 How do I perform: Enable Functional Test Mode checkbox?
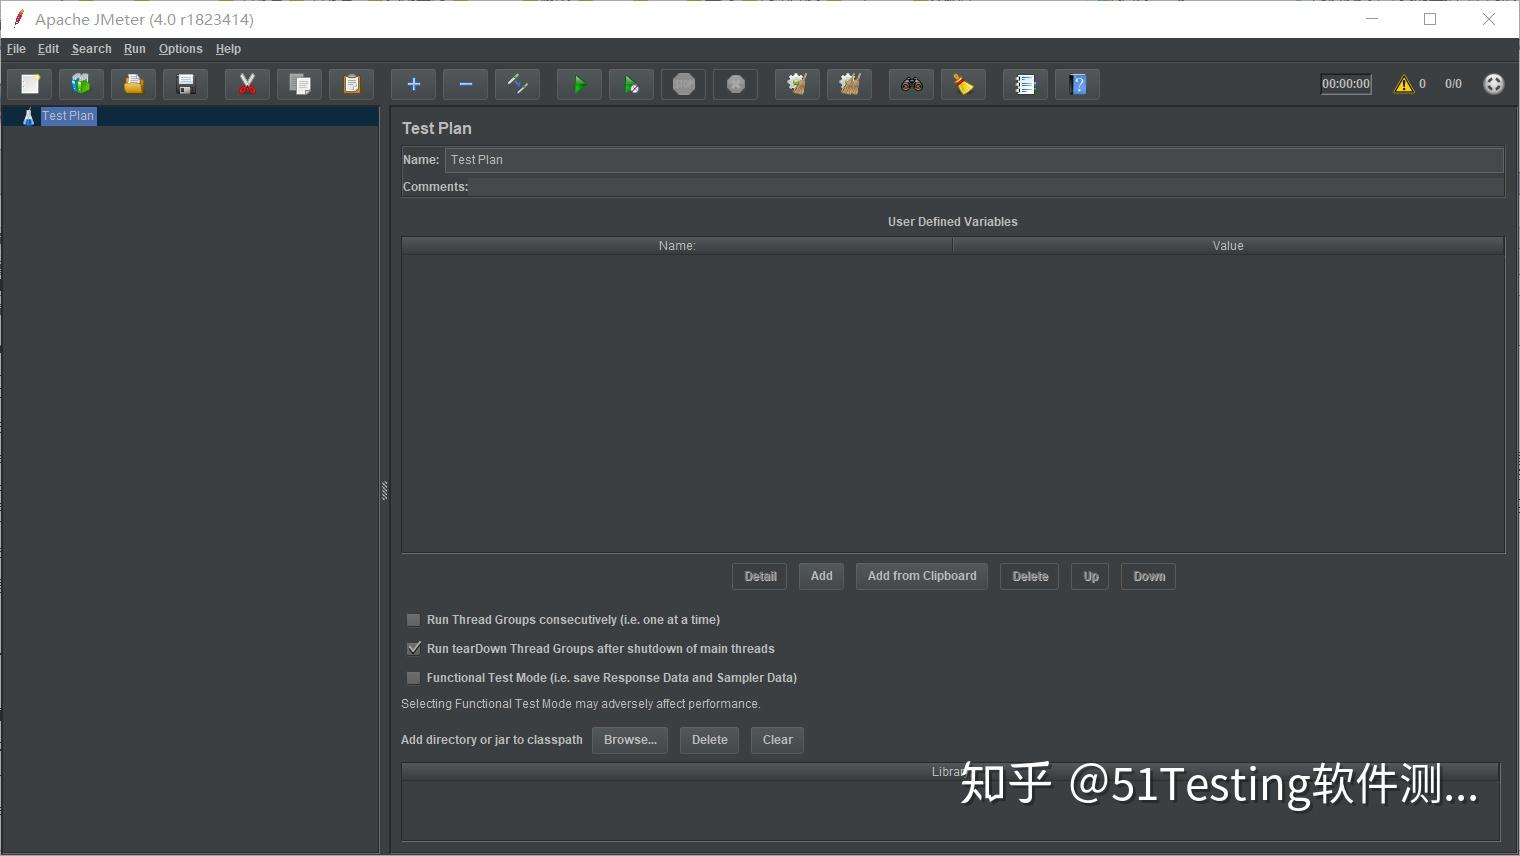coord(413,678)
